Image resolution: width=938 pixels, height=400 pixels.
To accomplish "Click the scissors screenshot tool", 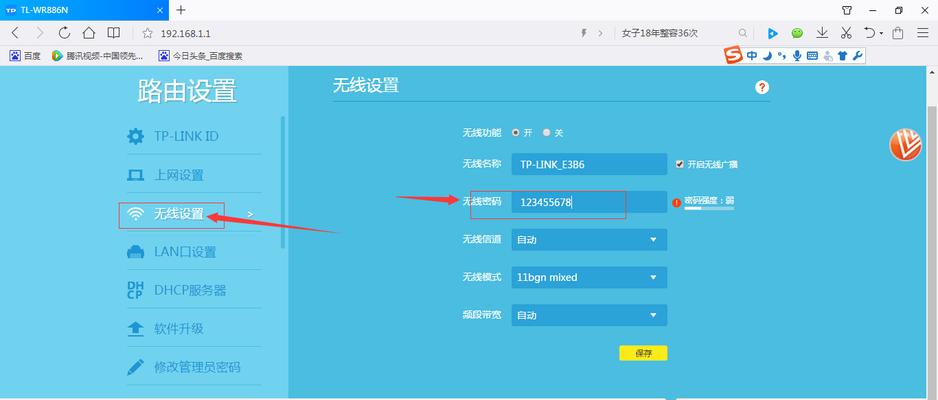I will [x=846, y=33].
